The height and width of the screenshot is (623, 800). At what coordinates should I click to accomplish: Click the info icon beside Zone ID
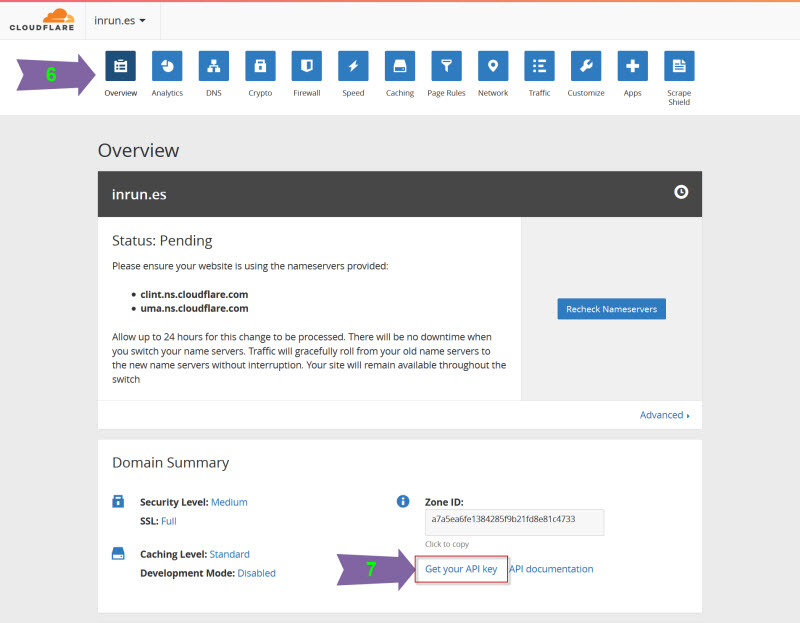403,501
